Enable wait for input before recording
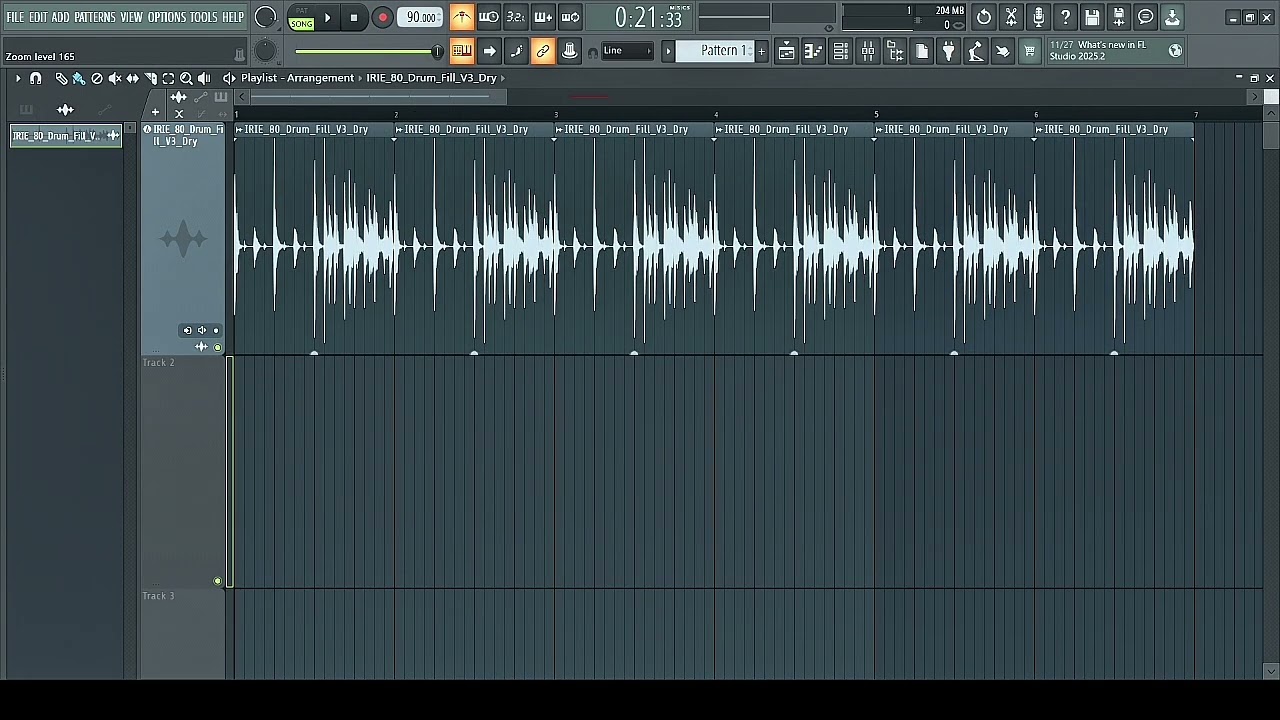The height and width of the screenshot is (720, 1280). coord(488,17)
